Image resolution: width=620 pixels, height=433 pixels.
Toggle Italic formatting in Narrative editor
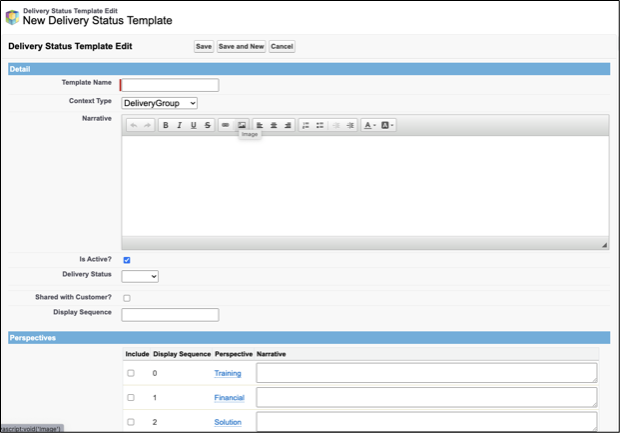click(x=180, y=125)
